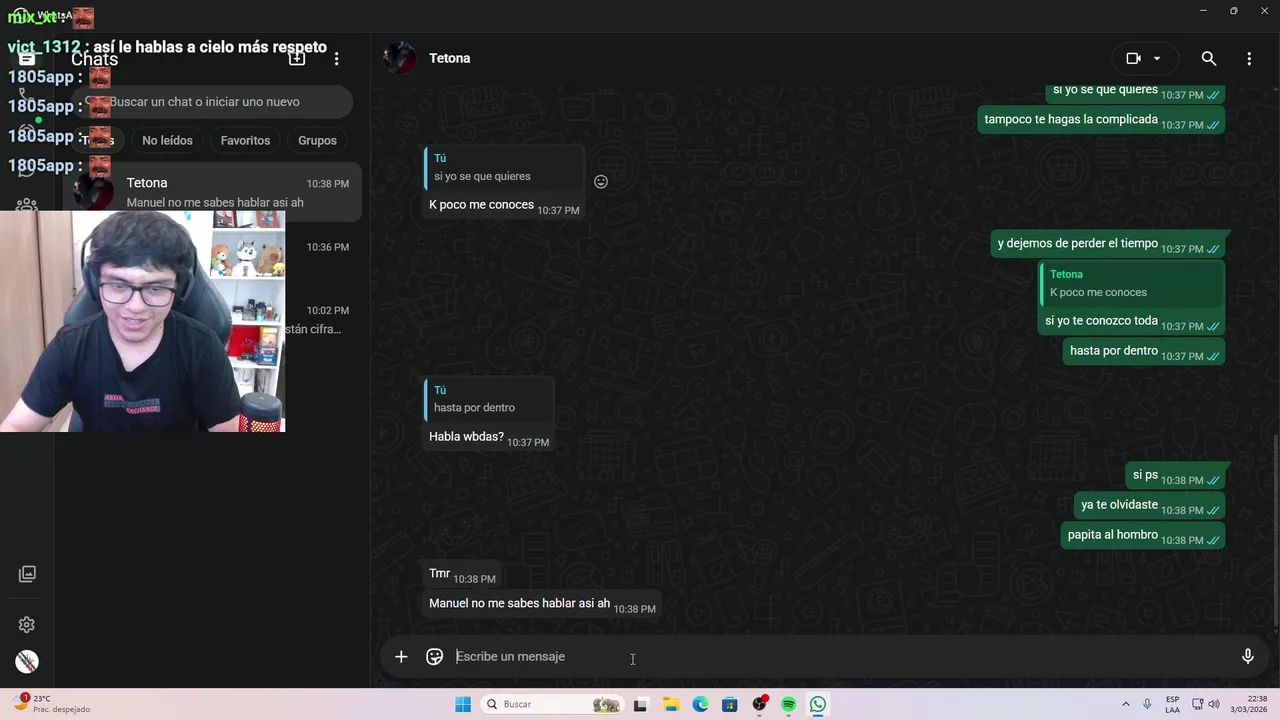This screenshot has height=720, width=1280.
Task: Click message 'papita al hombro'
Action: pyautogui.click(x=1143, y=535)
